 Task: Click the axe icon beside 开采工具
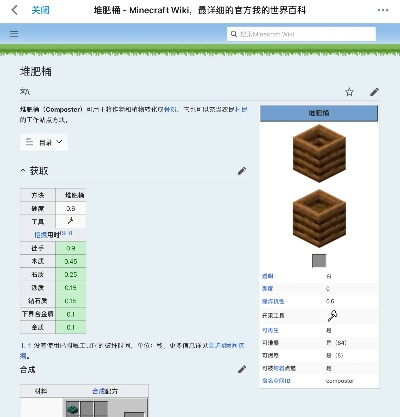(332, 315)
